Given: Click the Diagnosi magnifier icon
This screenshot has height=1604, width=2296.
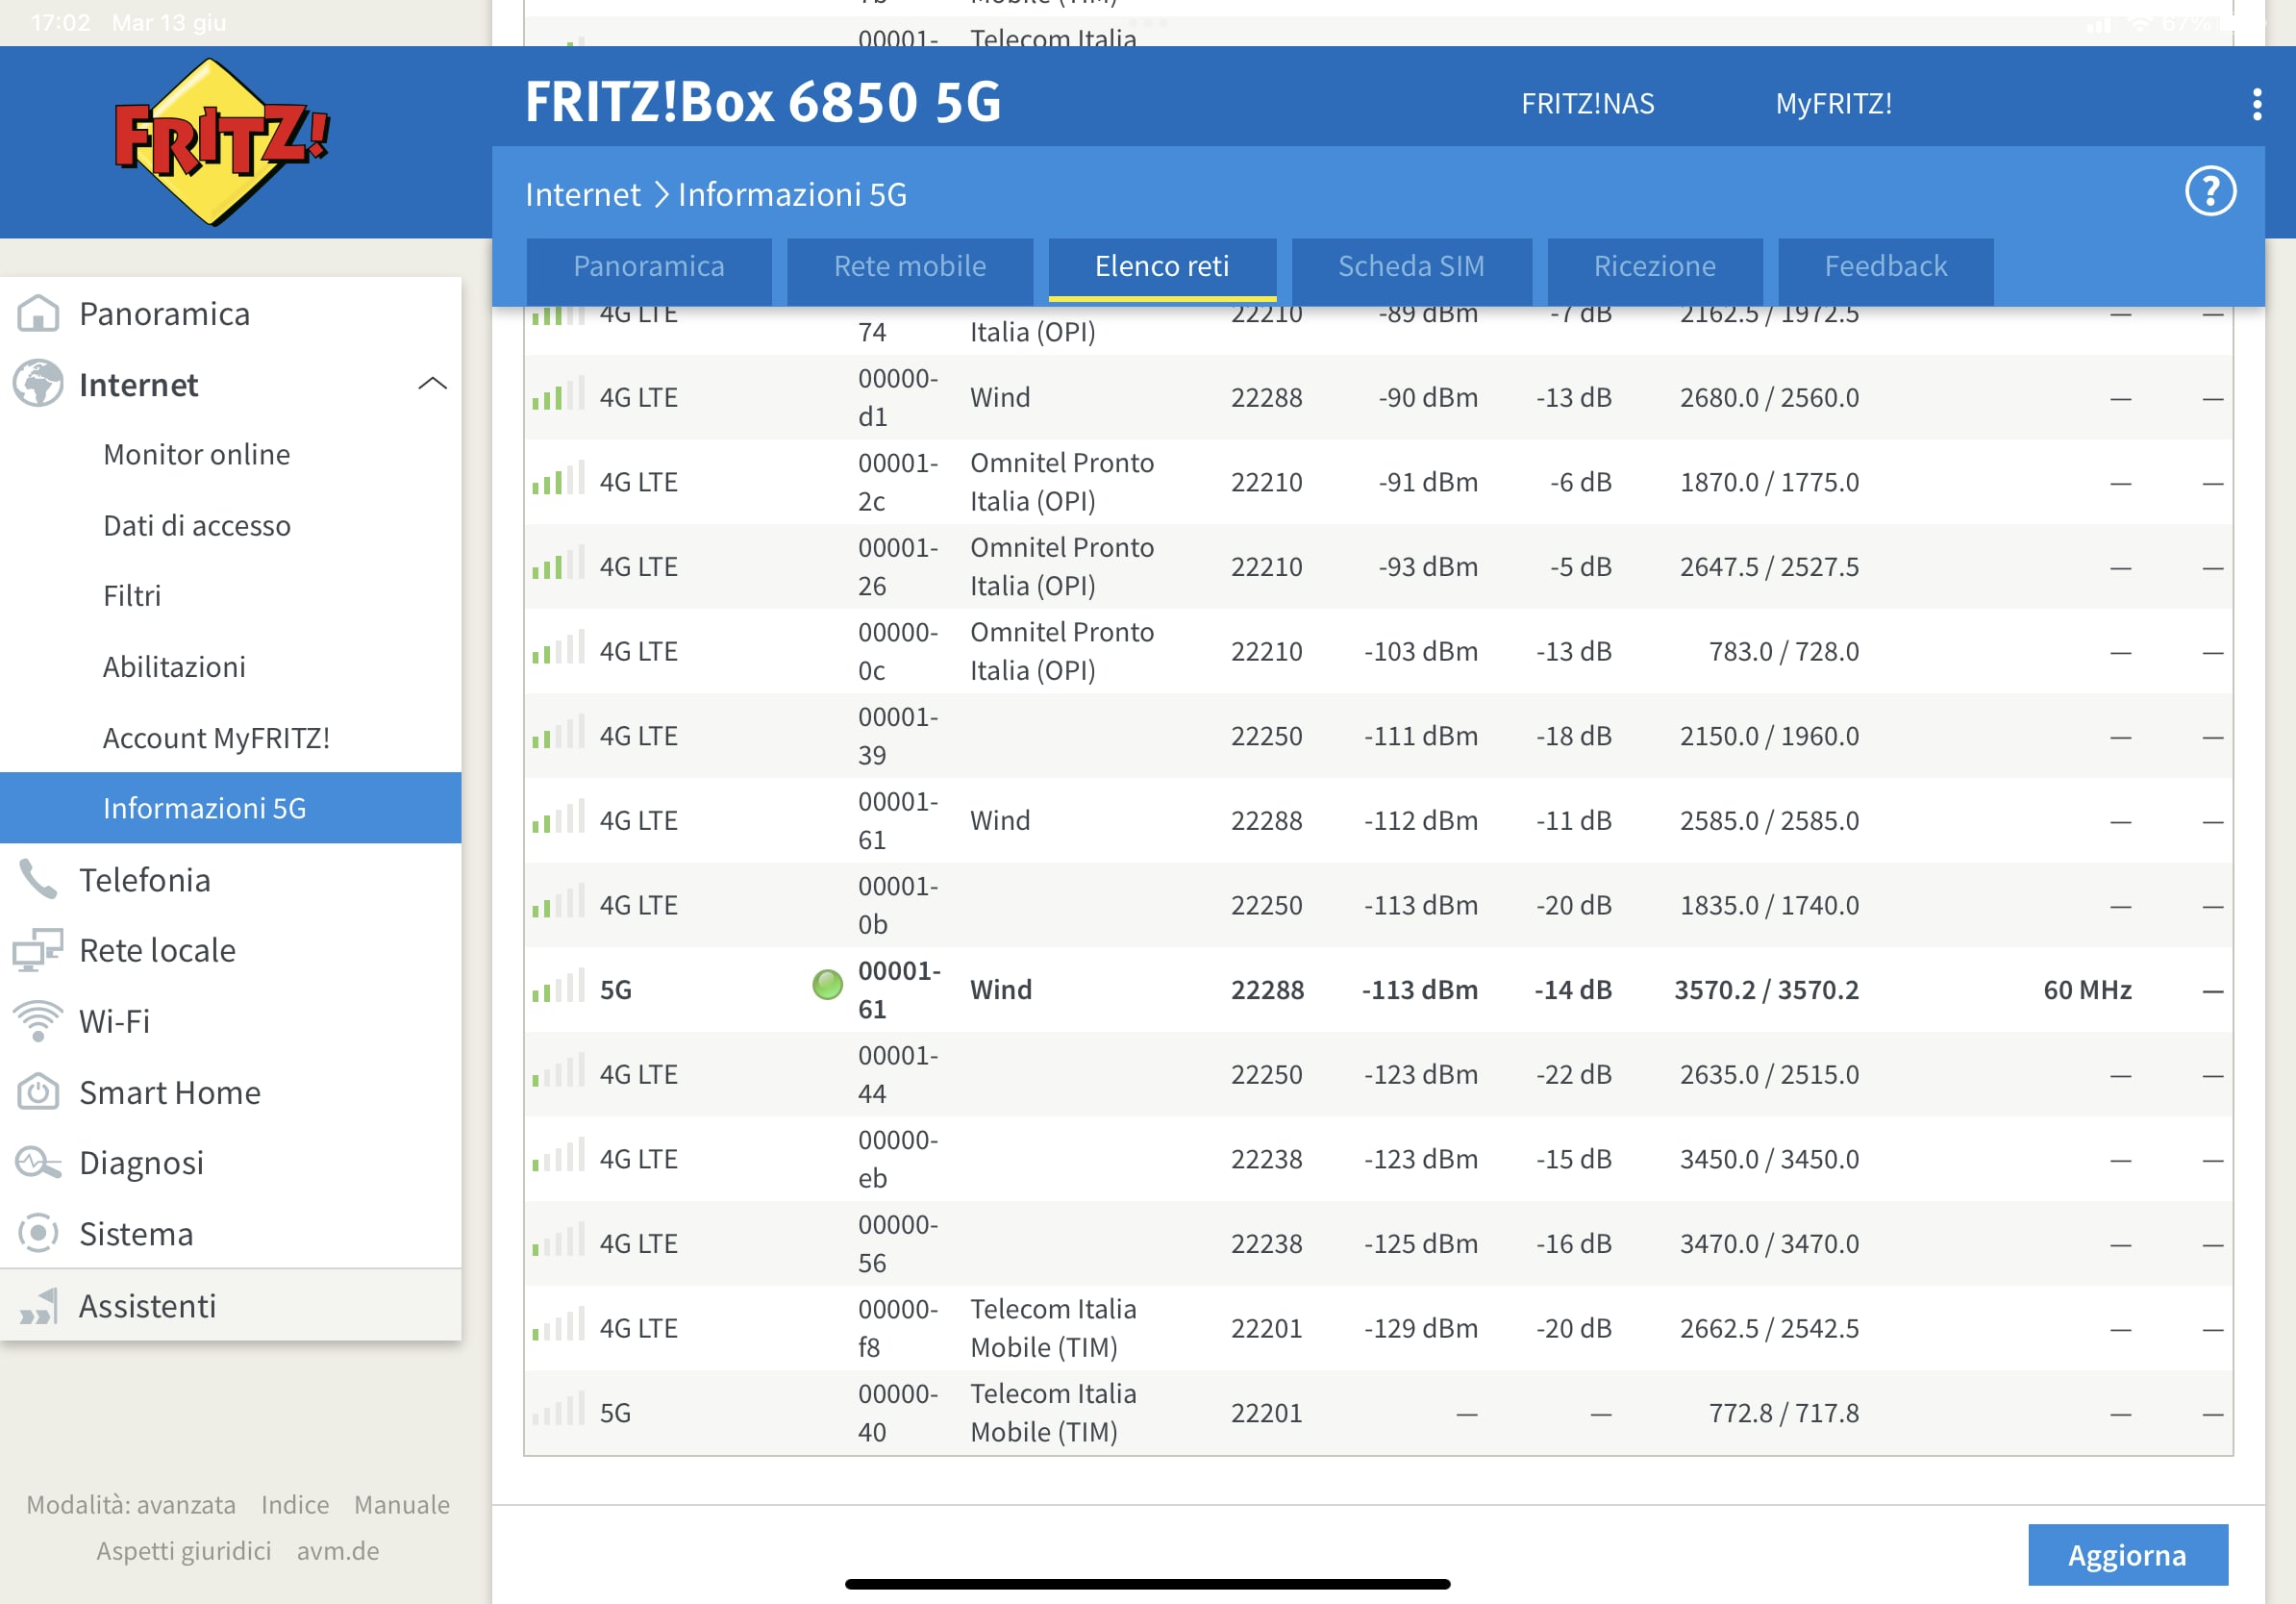Looking at the screenshot, I should (38, 1162).
